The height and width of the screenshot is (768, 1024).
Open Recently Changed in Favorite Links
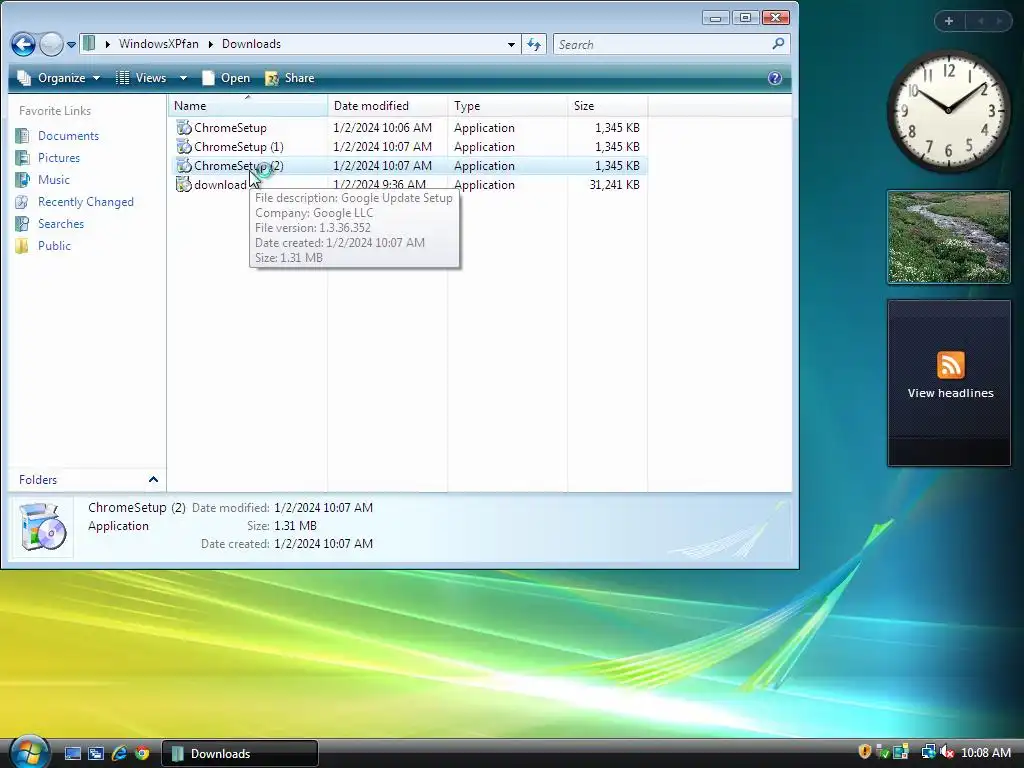tap(86, 202)
